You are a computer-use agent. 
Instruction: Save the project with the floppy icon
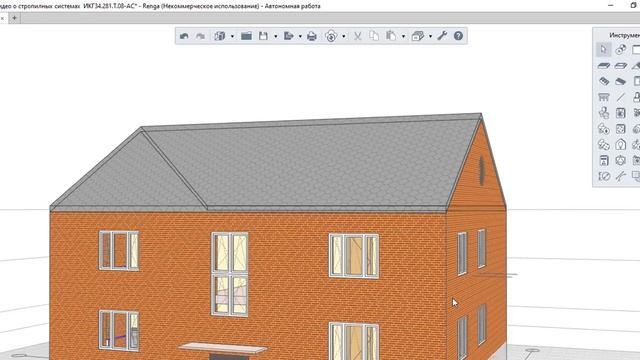263,36
